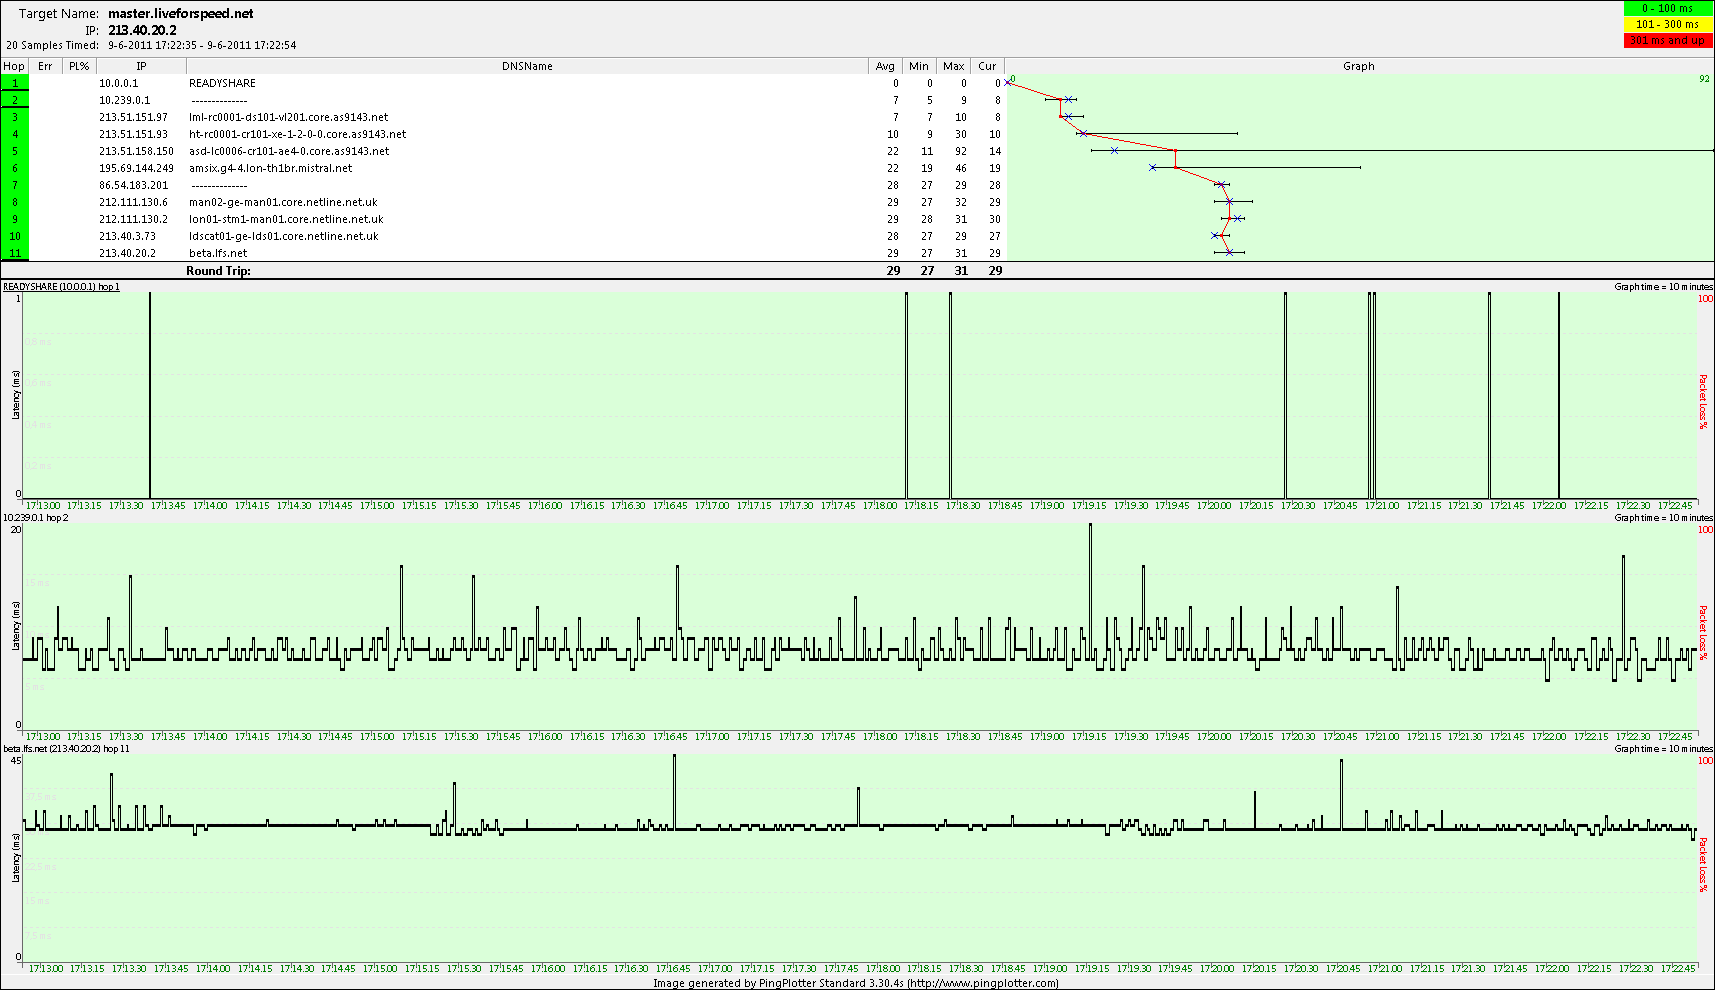1715x990 pixels.
Task: Click the Latency (ms) axis label on hop 11 graph
Action: [x=16, y=857]
